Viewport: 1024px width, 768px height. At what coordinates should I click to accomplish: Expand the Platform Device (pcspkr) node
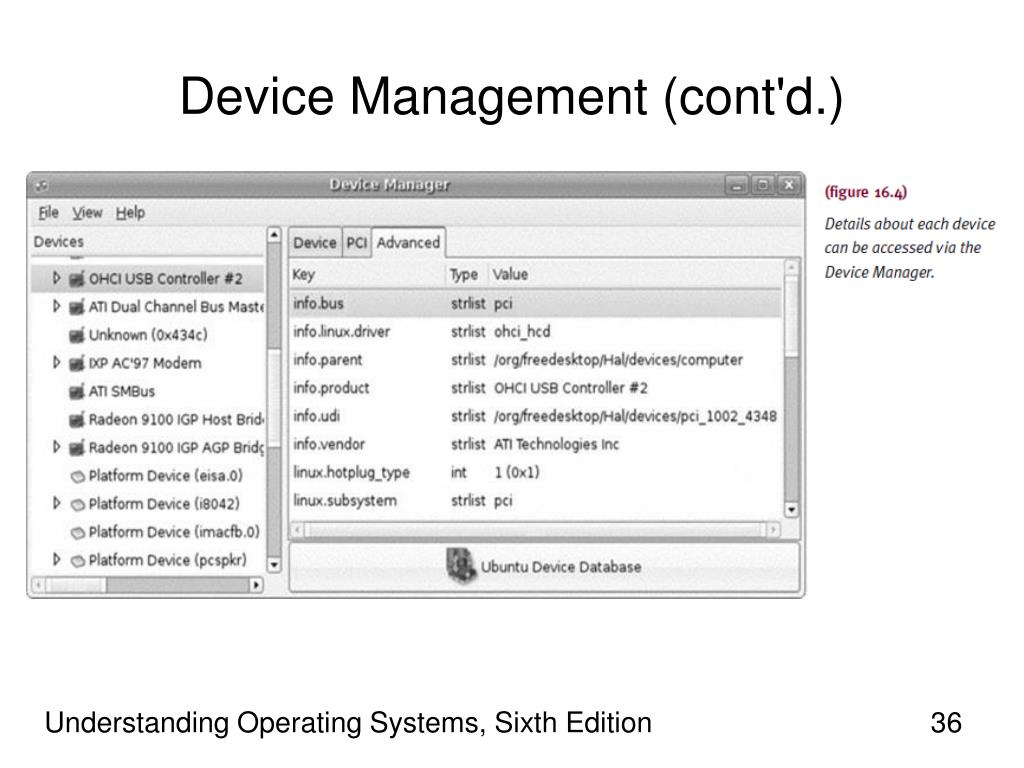click(56, 560)
